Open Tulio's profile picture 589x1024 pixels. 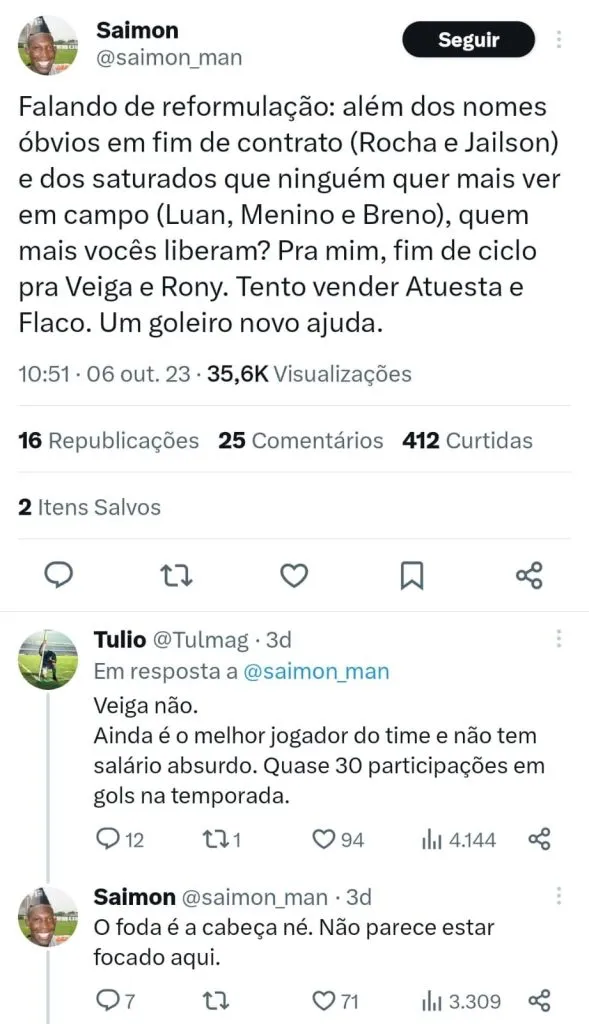coord(48,660)
